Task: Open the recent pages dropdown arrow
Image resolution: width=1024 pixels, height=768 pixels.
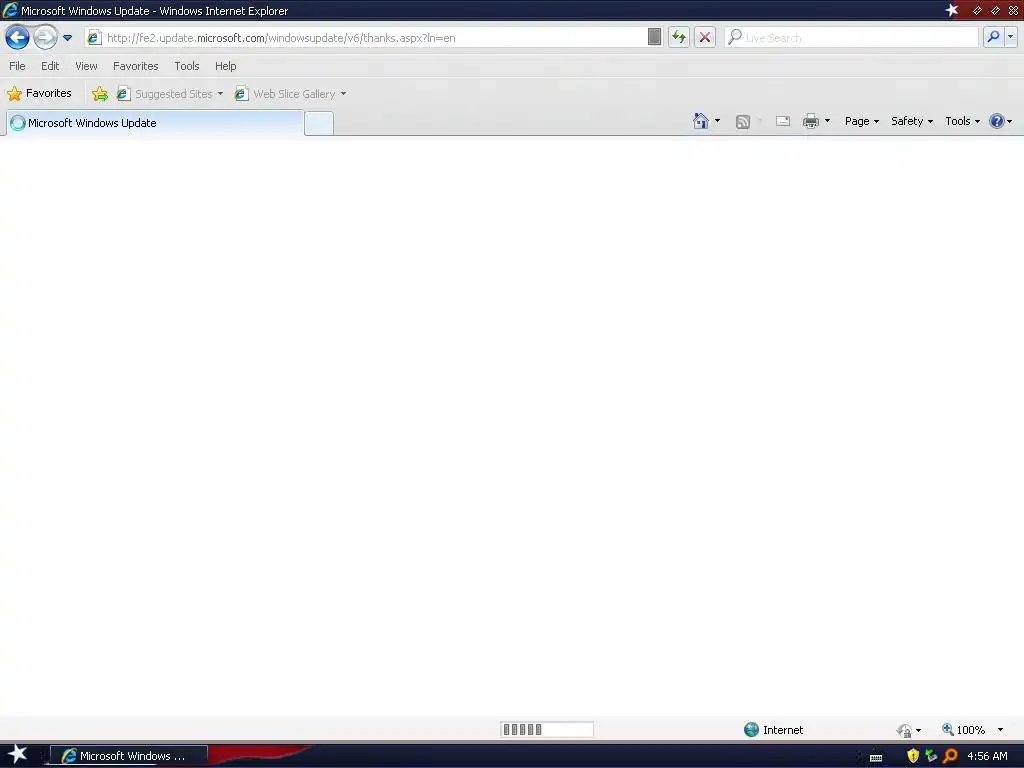Action: pos(67,38)
